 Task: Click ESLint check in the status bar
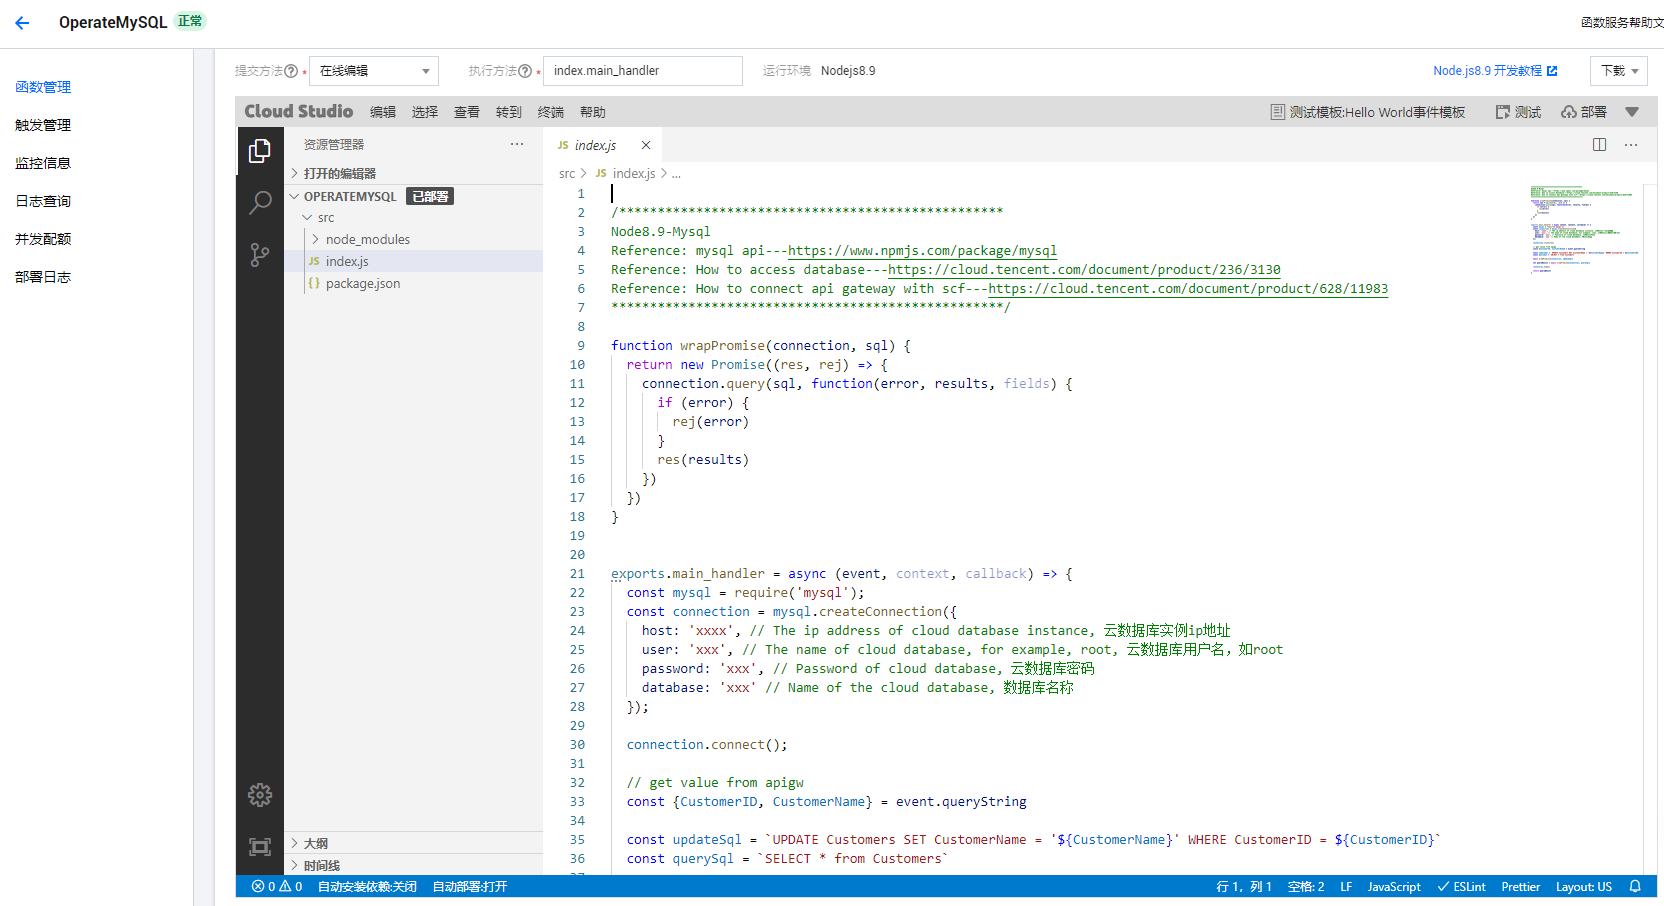(x=1461, y=887)
